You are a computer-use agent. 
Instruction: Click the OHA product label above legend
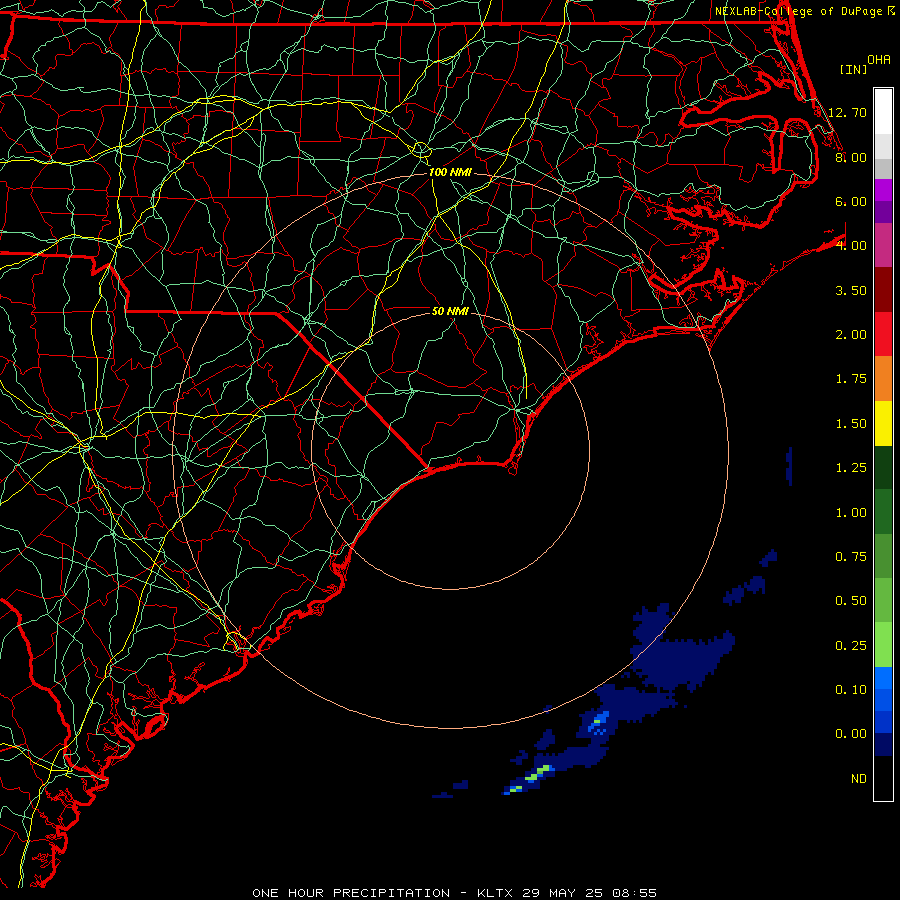click(879, 60)
